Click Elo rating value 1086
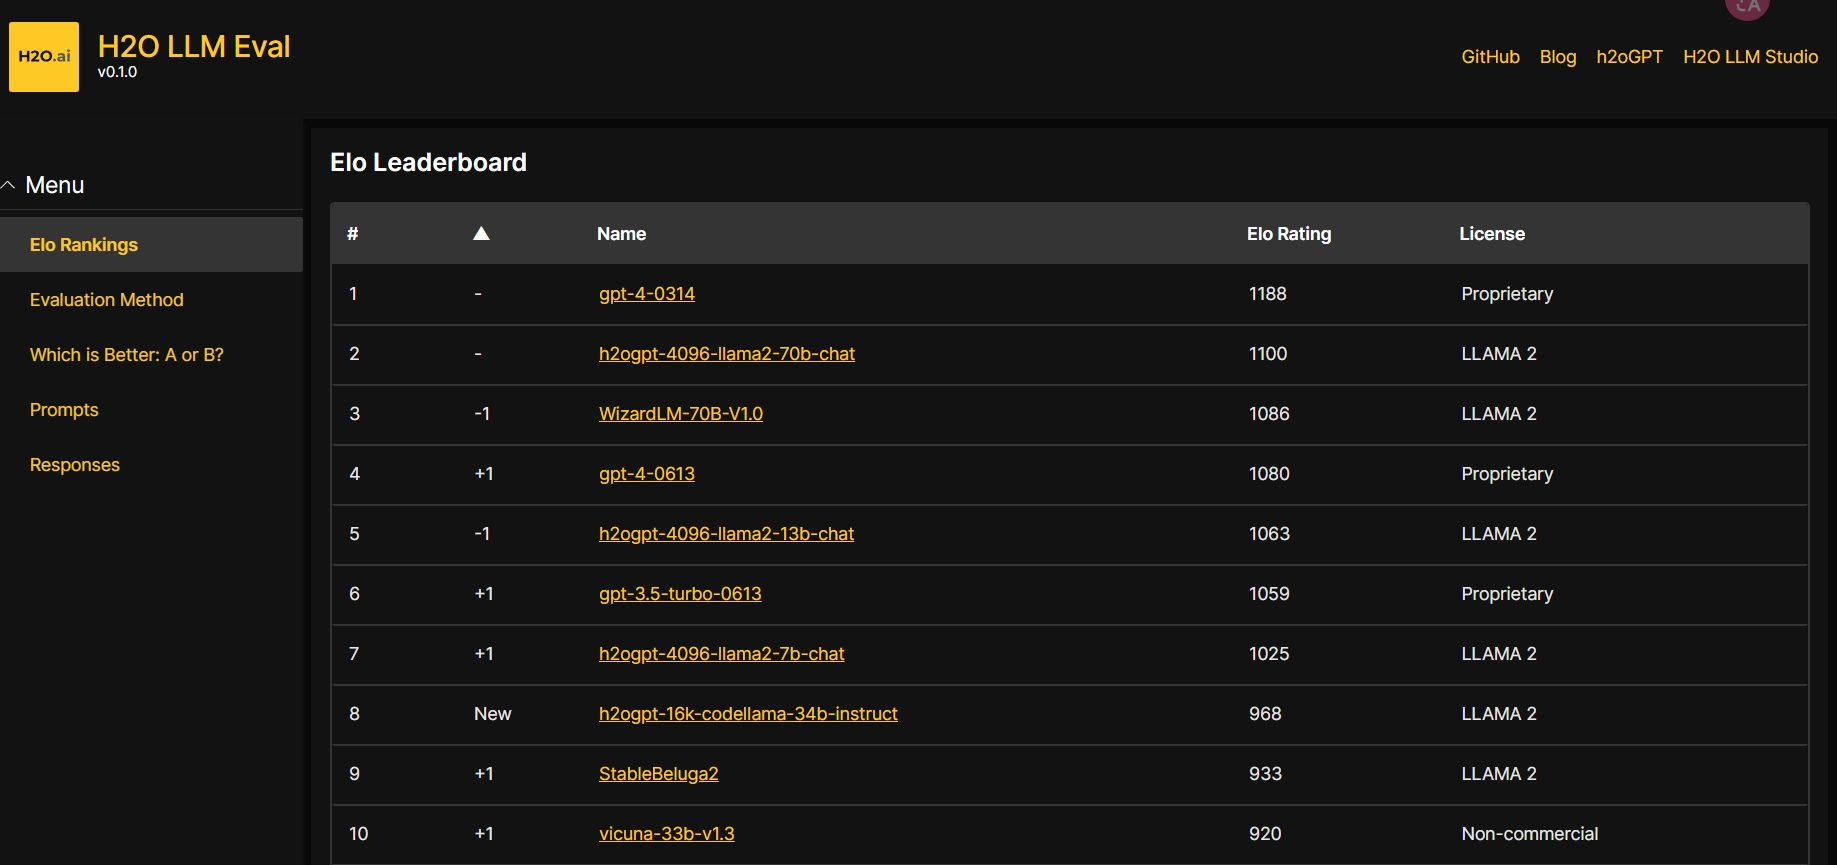The width and height of the screenshot is (1837, 865). (1269, 414)
